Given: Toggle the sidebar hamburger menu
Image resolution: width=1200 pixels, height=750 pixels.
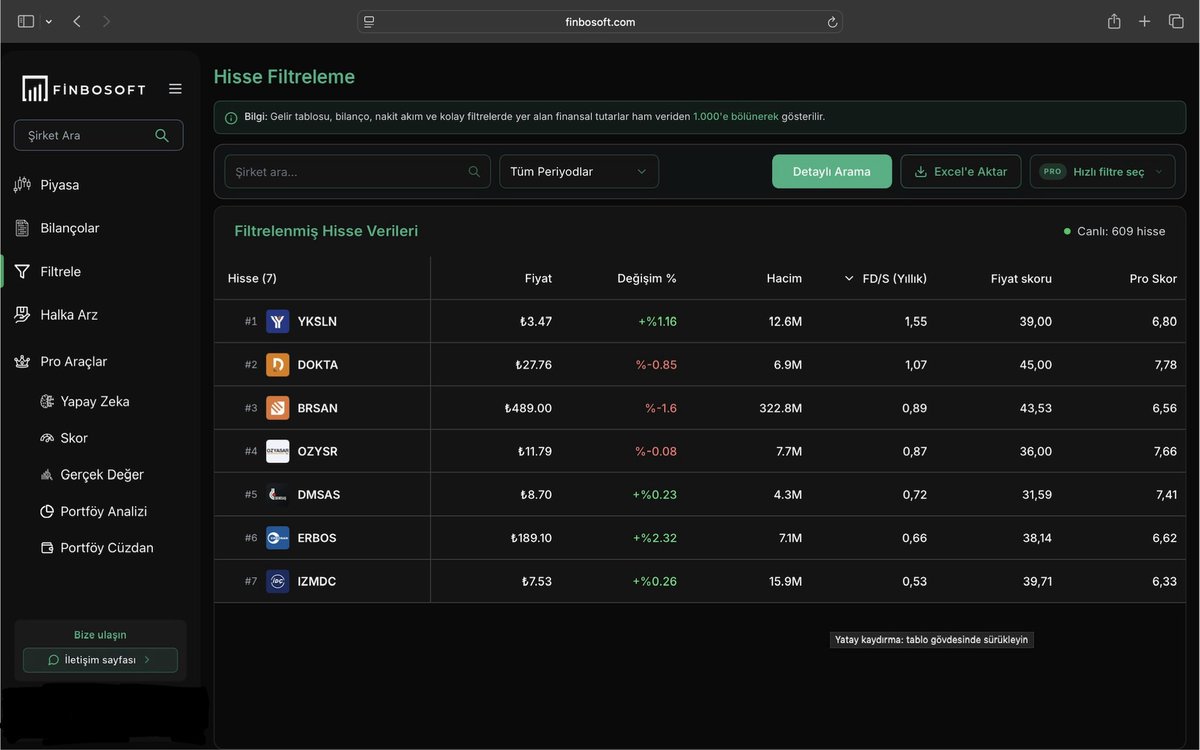Looking at the screenshot, I should [x=175, y=89].
